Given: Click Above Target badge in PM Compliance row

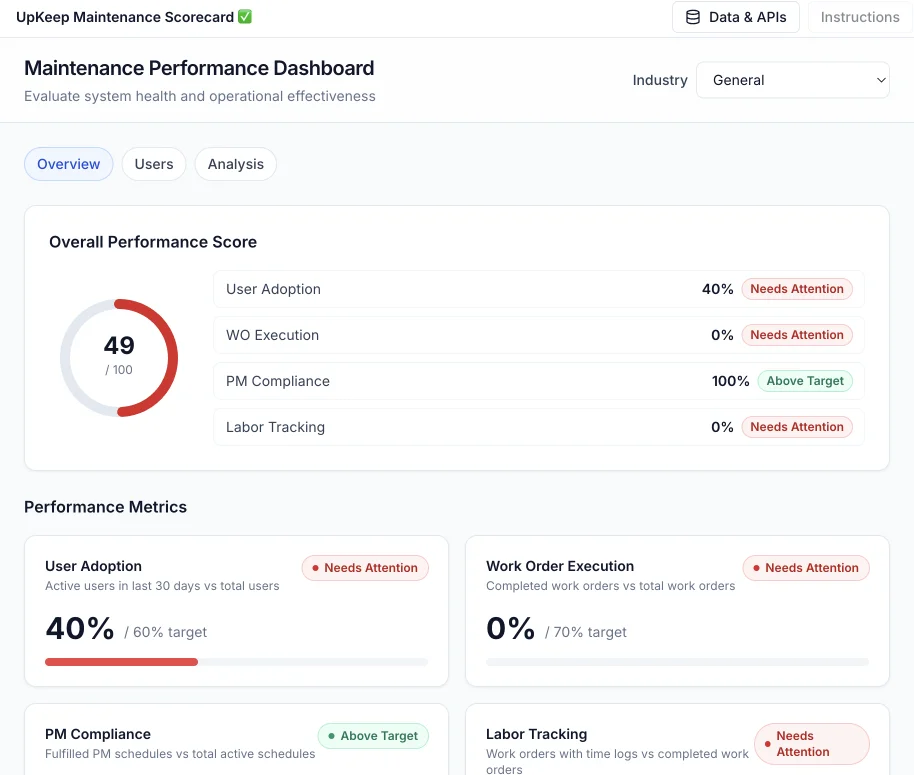Looking at the screenshot, I should pyautogui.click(x=805, y=381).
